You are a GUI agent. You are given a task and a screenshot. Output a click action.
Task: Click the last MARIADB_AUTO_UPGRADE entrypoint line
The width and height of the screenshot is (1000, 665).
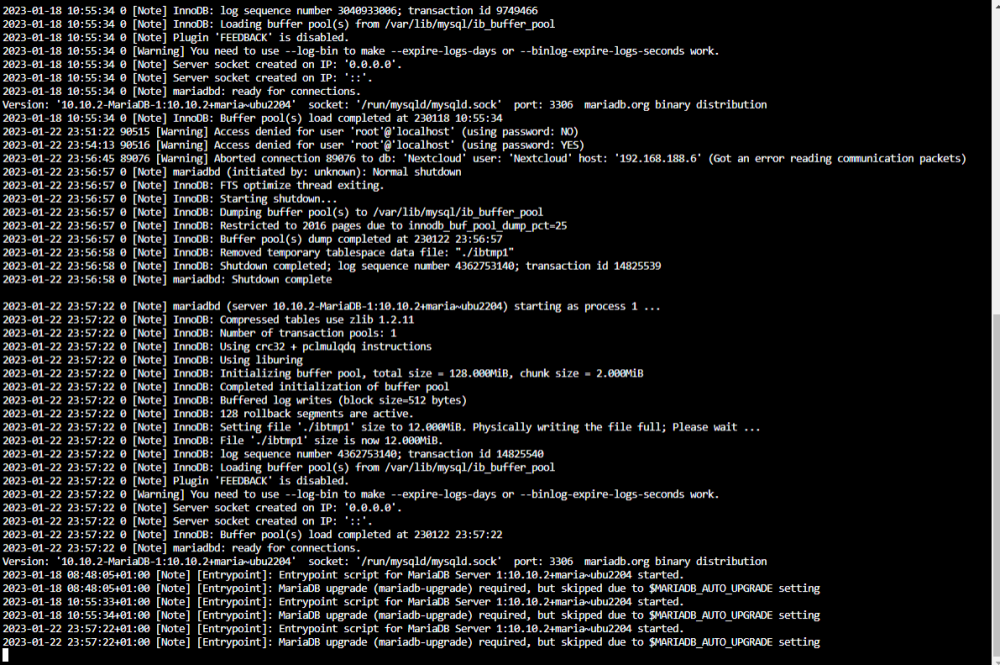pyautogui.click(x=411, y=642)
